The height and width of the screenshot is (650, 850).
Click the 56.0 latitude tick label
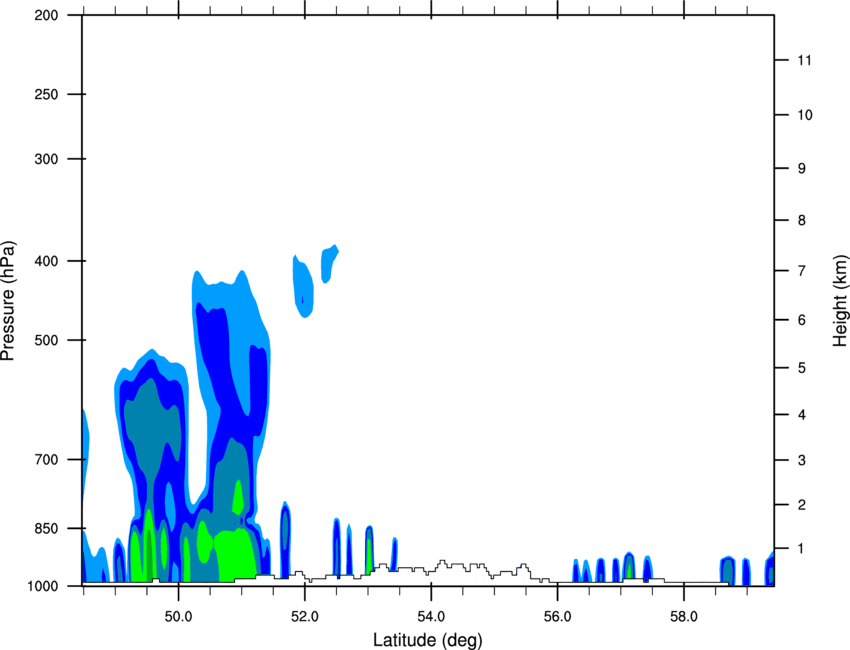coord(557,617)
